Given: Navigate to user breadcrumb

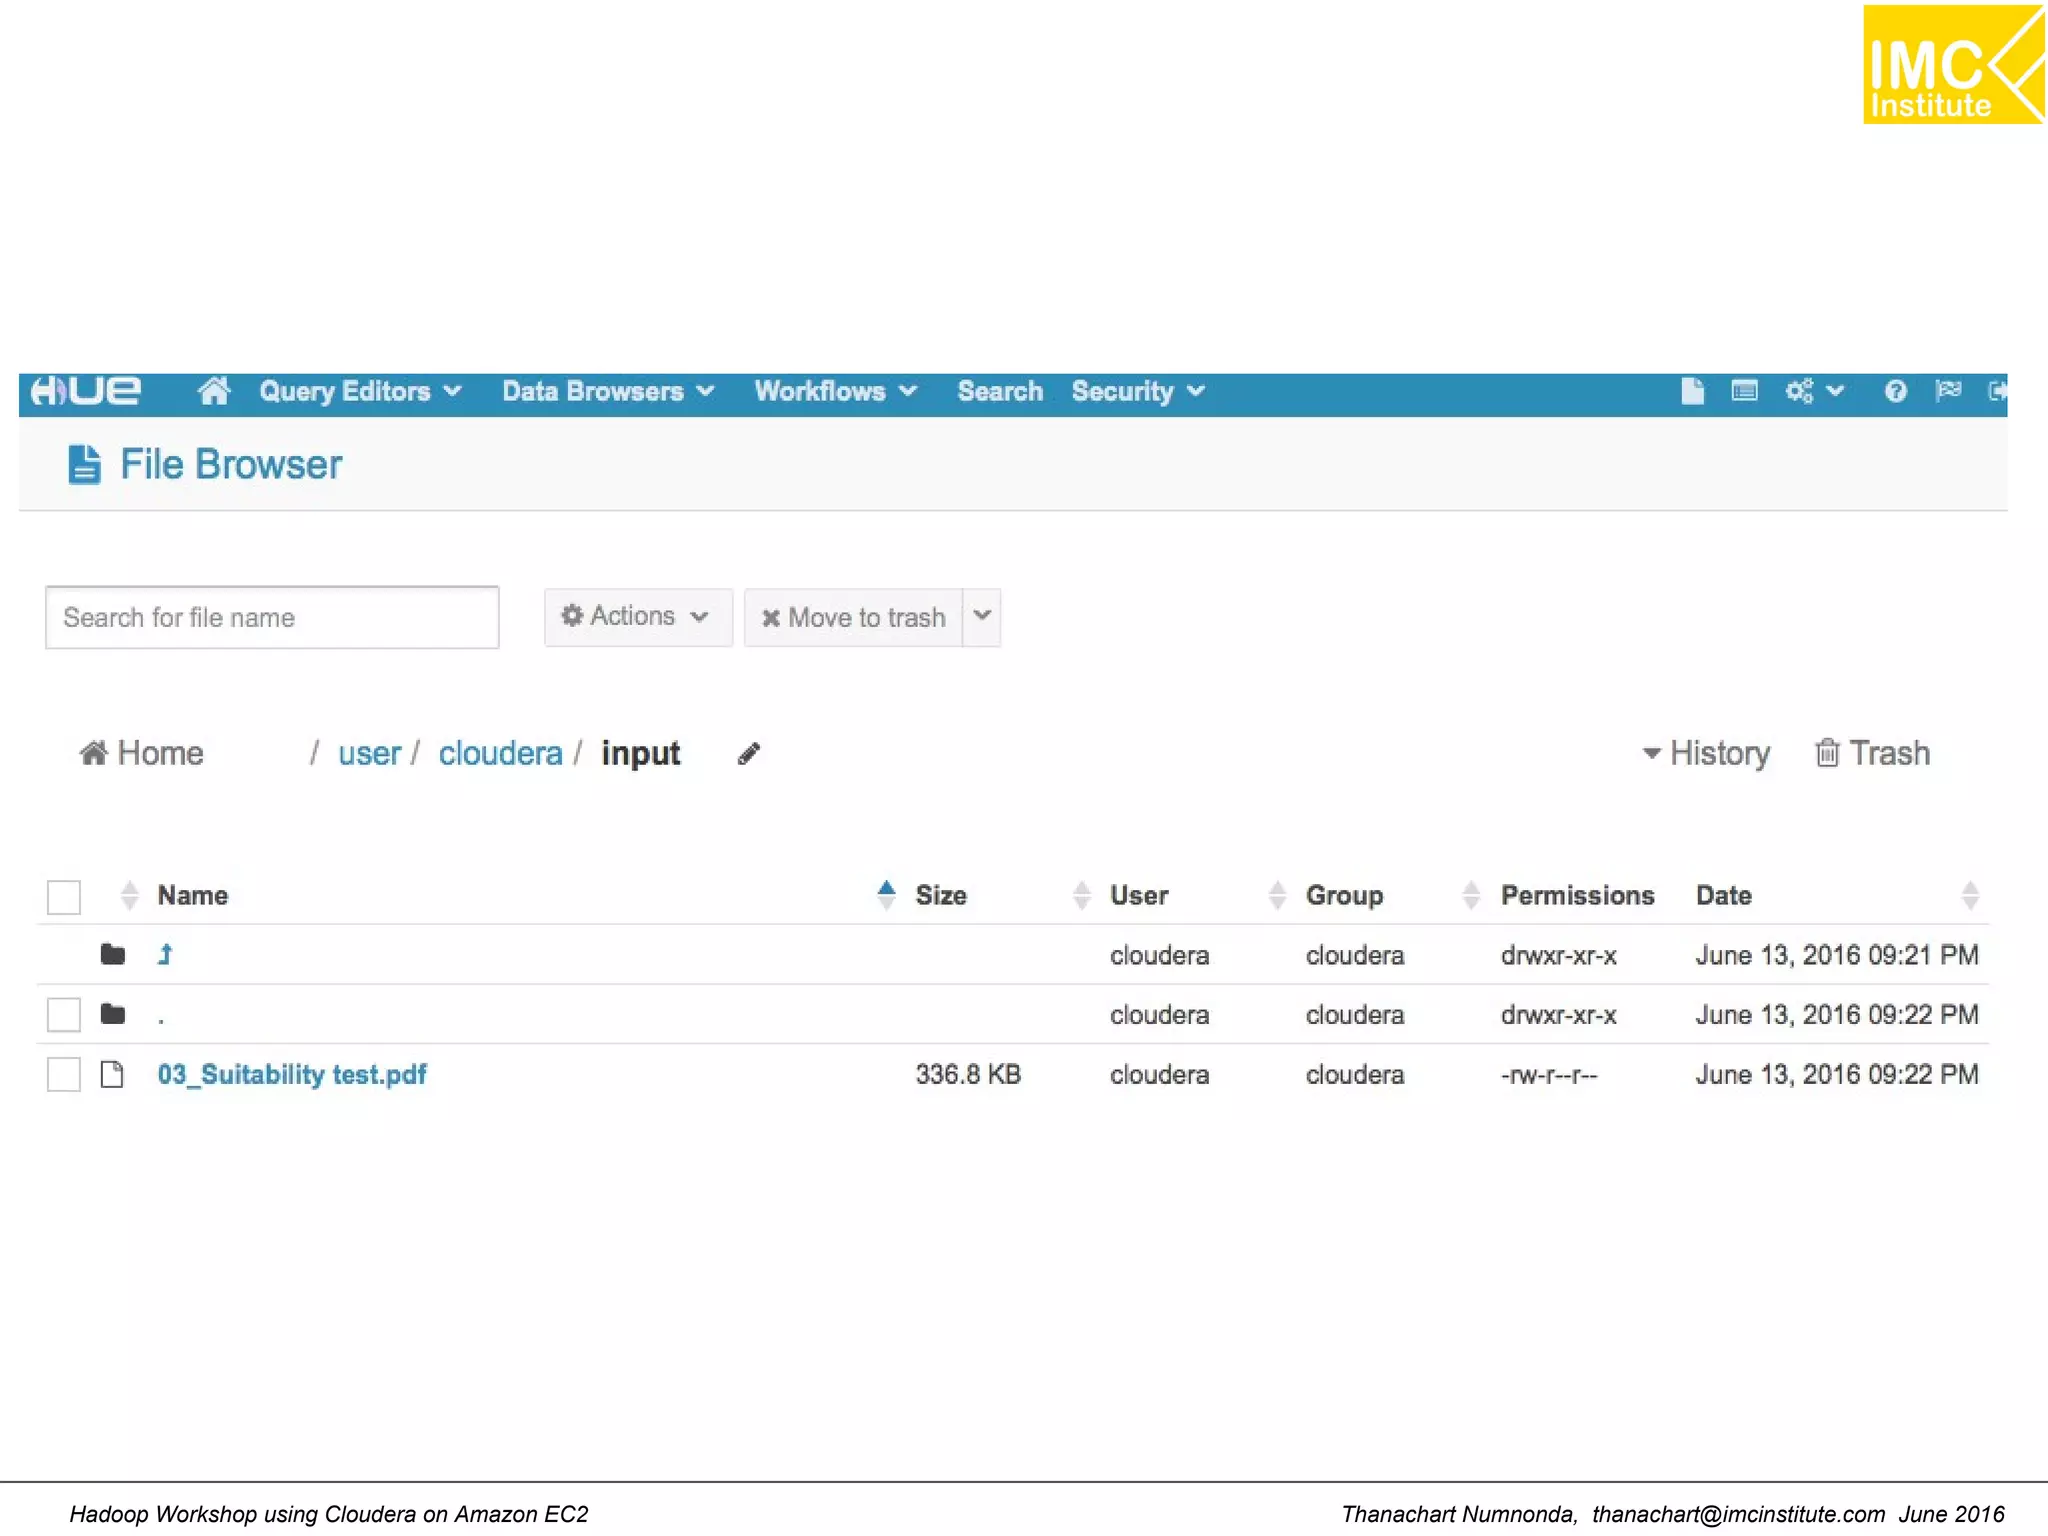Looking at the screenshot, I should tap(369, 753).
